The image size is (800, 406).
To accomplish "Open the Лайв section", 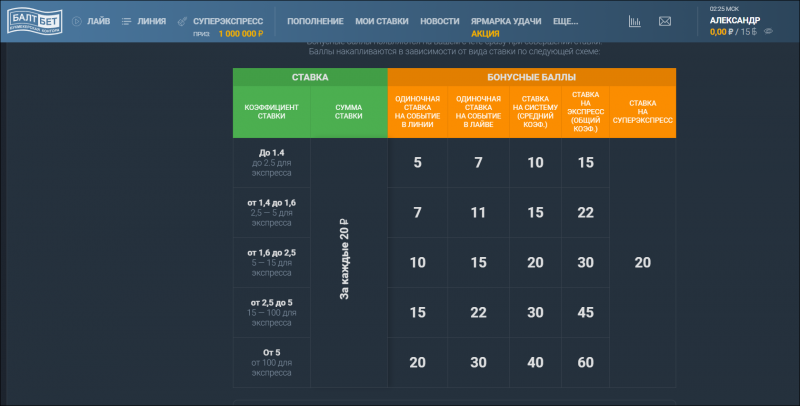I will (98, 21).
